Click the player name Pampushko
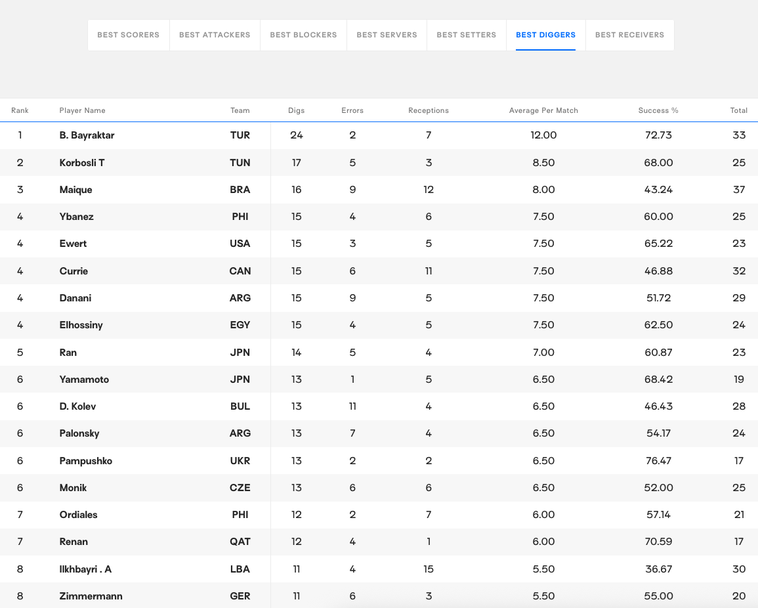 click(x=86, y=461)
